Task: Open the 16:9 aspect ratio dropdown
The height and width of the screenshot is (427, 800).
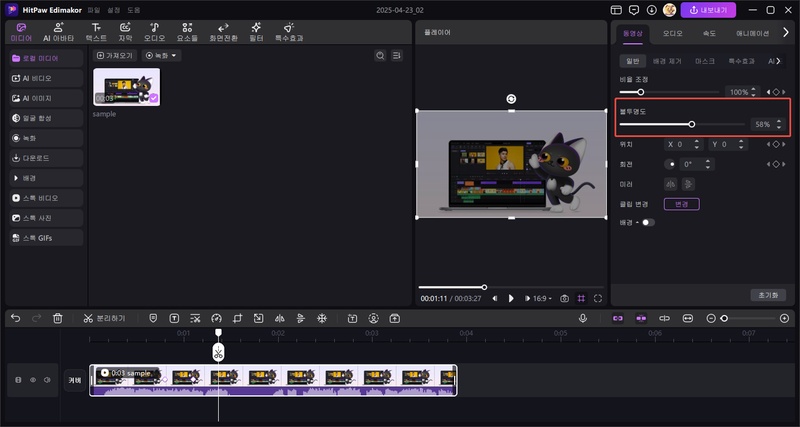Action: [x=542, y=298]
